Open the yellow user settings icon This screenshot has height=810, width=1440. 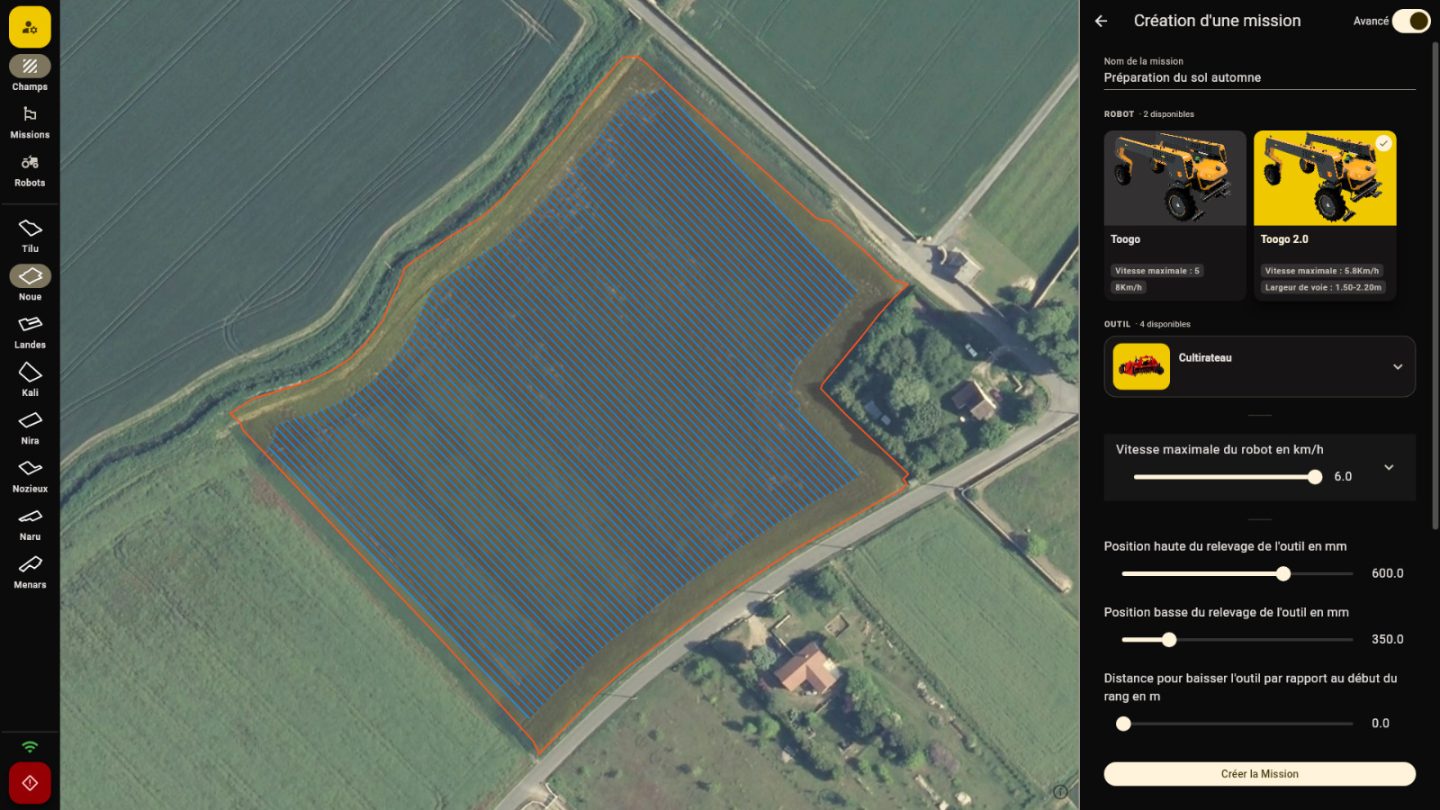[30, 27]
